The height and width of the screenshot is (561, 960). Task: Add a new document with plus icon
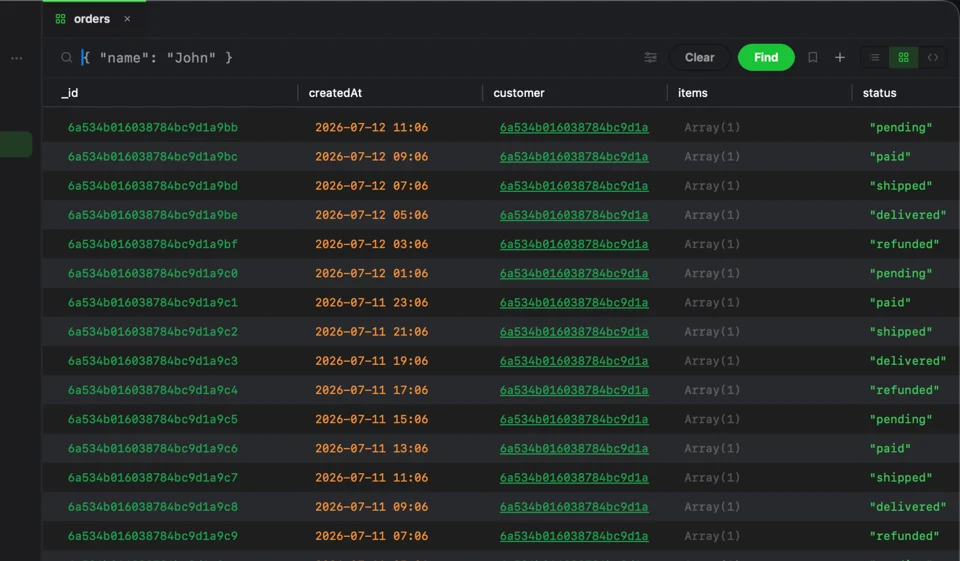pos(839,58)
